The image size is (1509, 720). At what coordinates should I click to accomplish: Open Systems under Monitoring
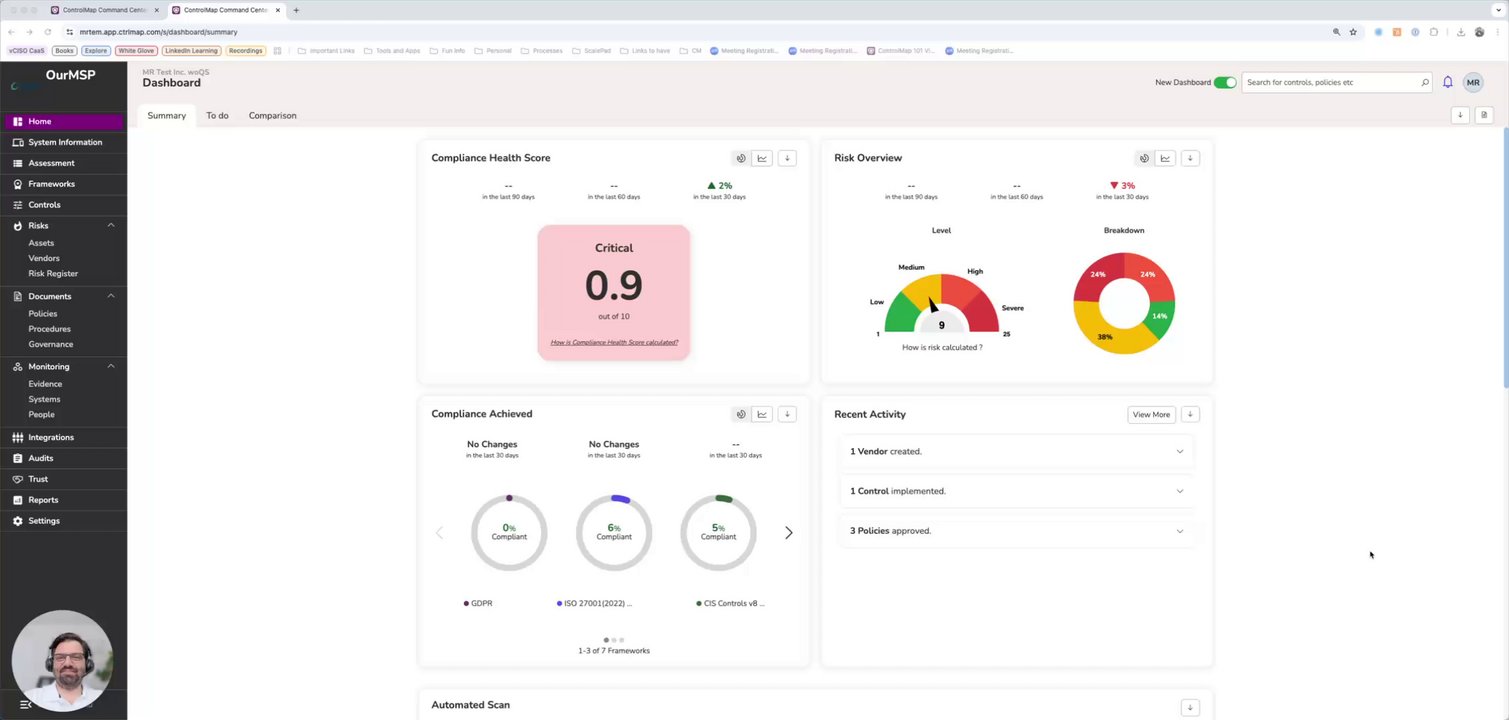(44, 399)
